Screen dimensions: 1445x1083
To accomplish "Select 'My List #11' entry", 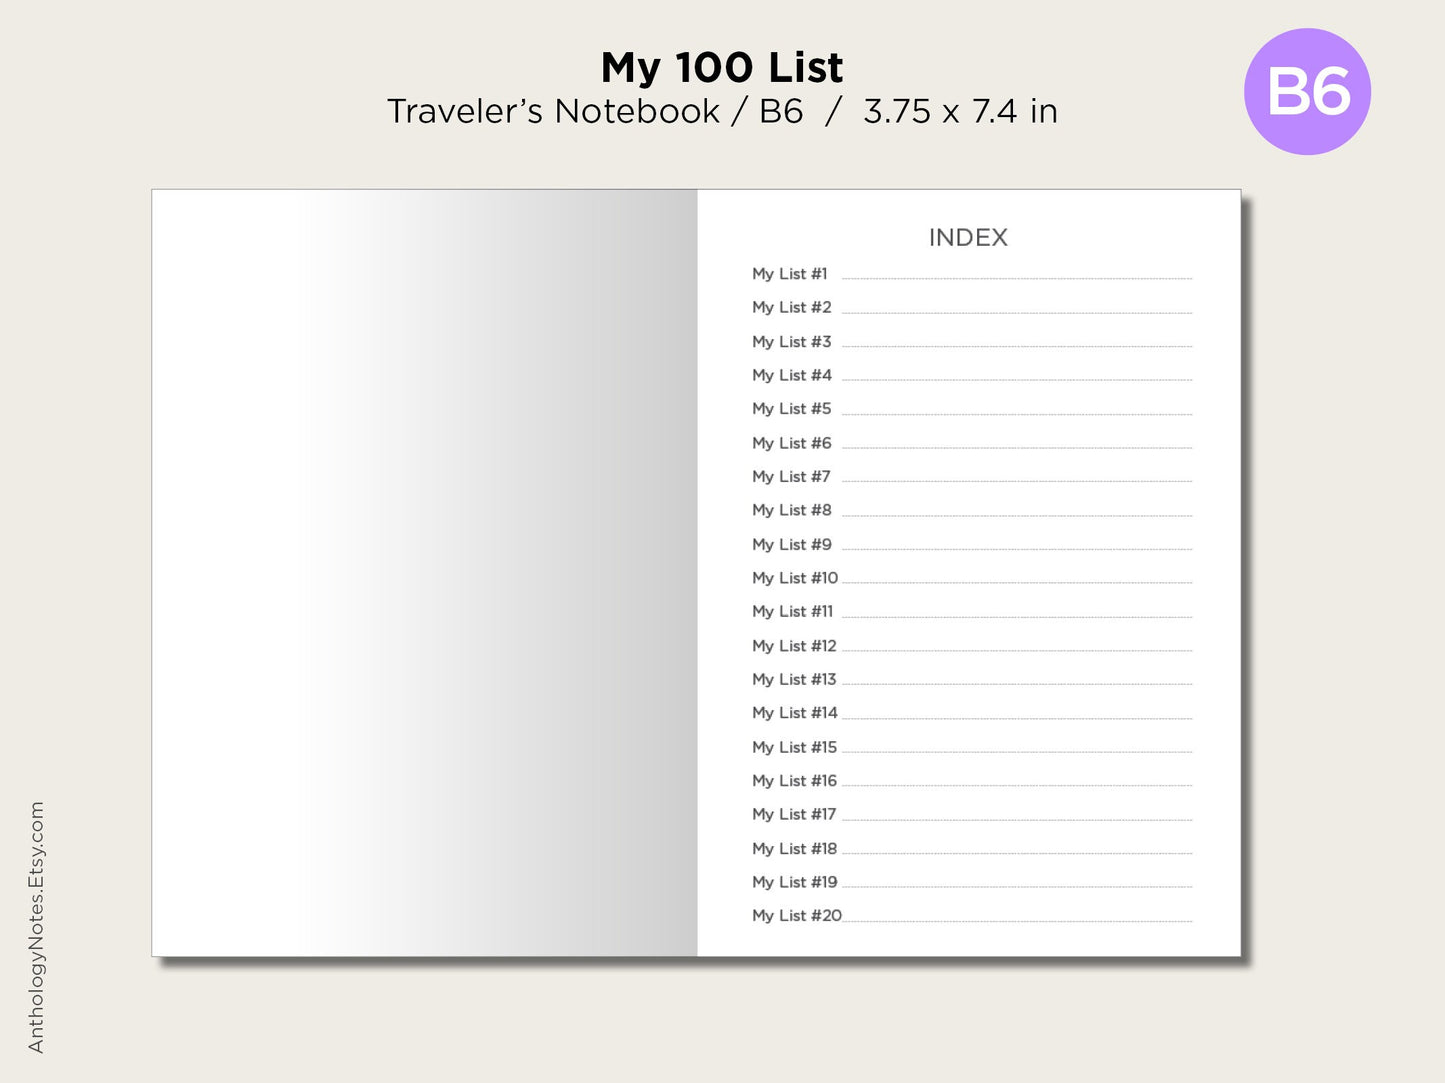I will point(793,612).
